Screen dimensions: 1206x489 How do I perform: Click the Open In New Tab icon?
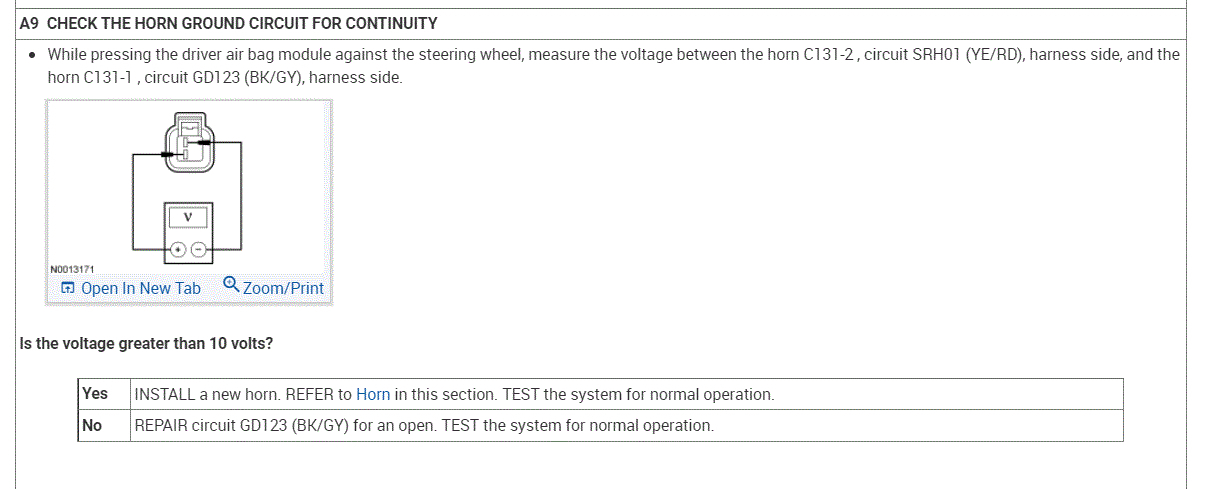(68, 288)
